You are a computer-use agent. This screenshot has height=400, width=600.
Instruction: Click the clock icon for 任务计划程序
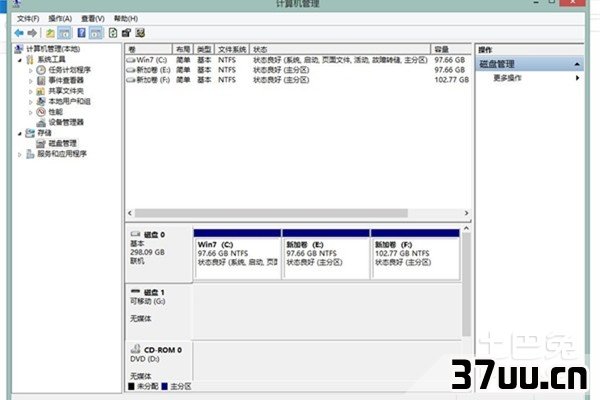(x=41, y=70)
